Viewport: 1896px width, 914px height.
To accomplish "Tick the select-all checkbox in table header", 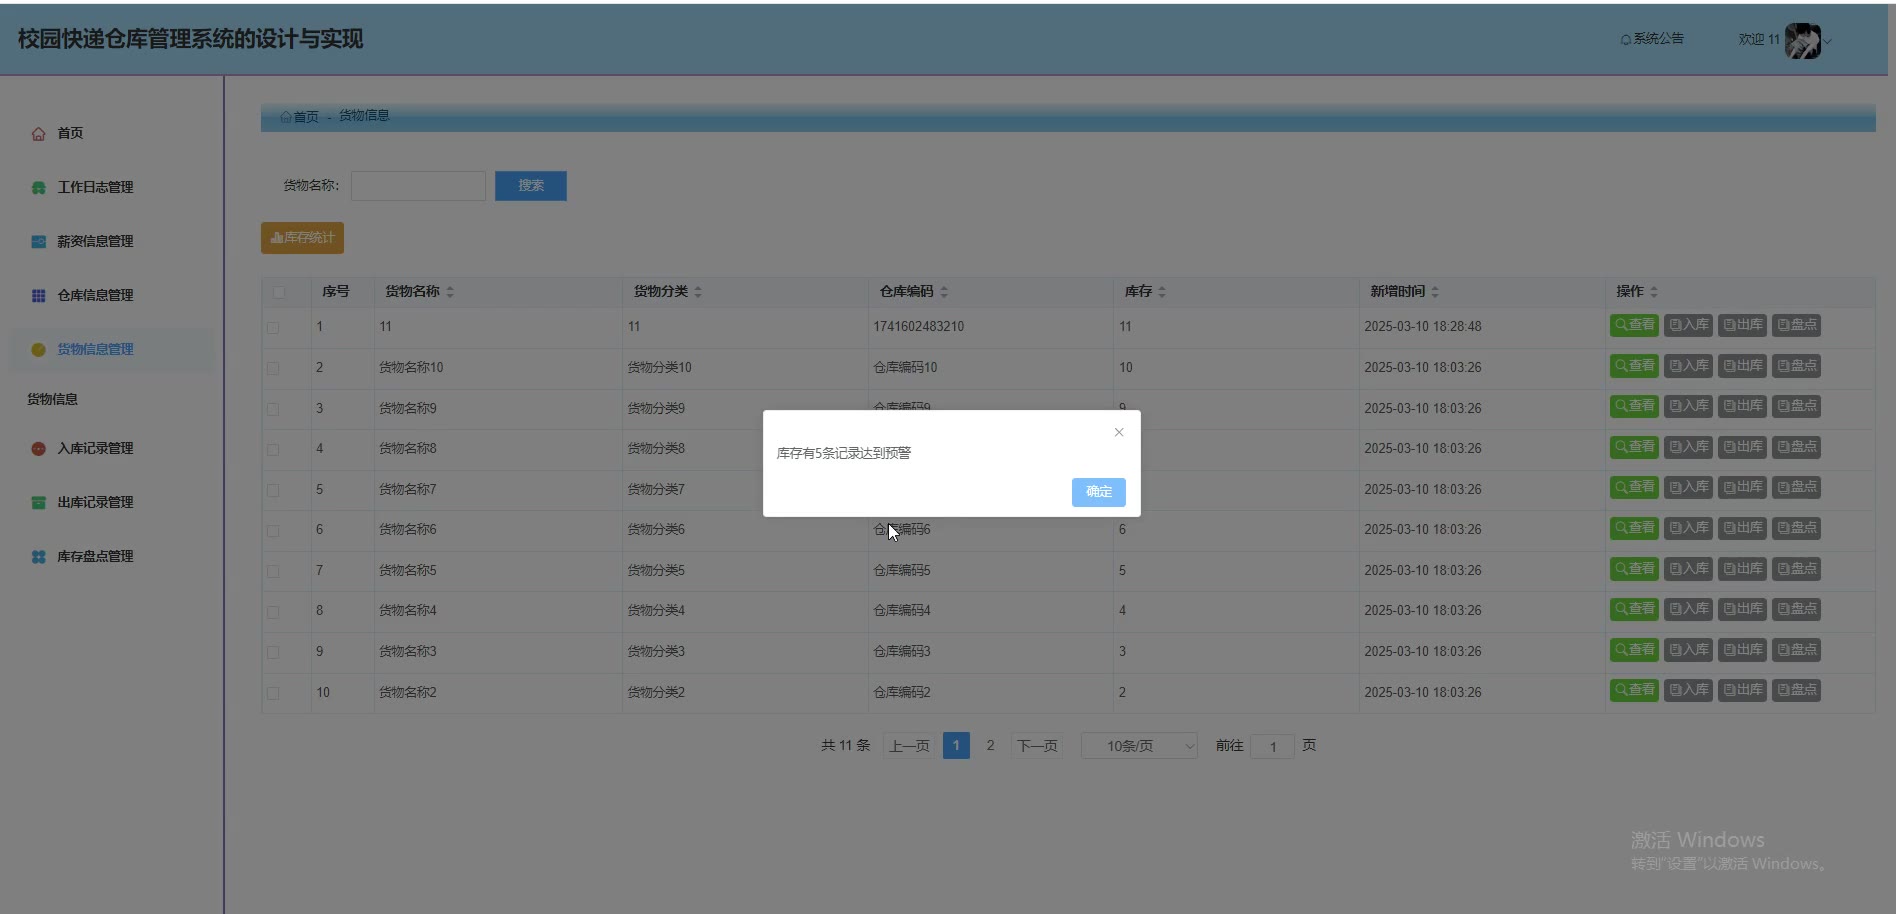I will pos(279,292).
